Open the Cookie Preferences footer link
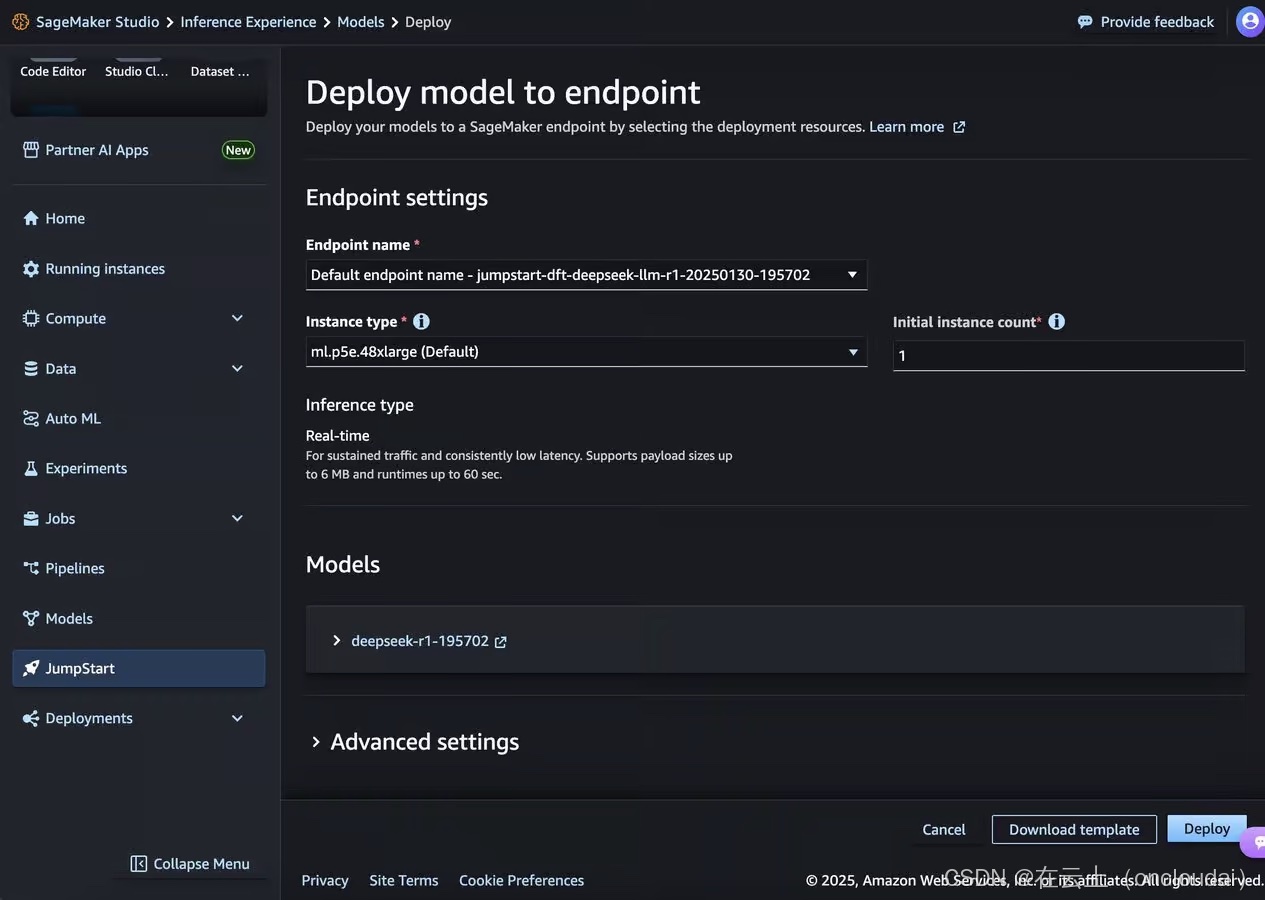 click(521, 880)
